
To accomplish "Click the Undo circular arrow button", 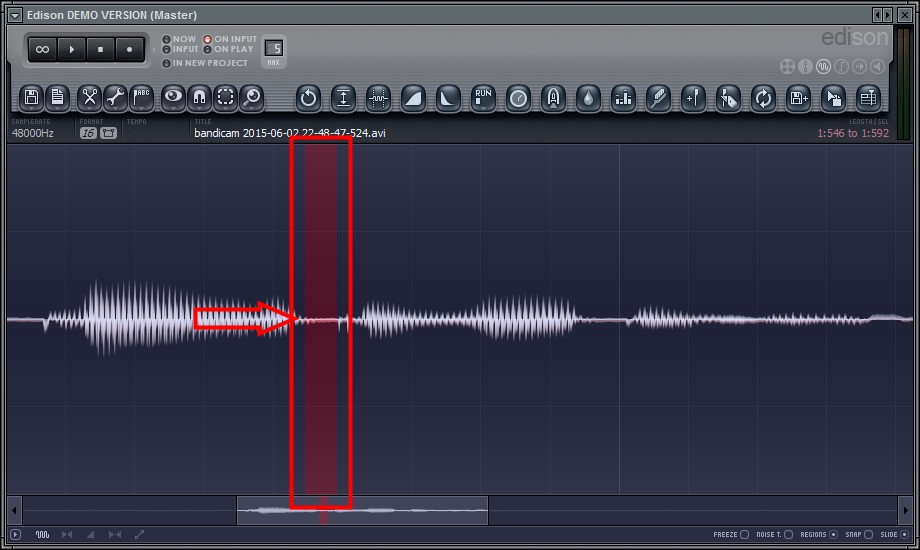I will [x=309, y=98].
